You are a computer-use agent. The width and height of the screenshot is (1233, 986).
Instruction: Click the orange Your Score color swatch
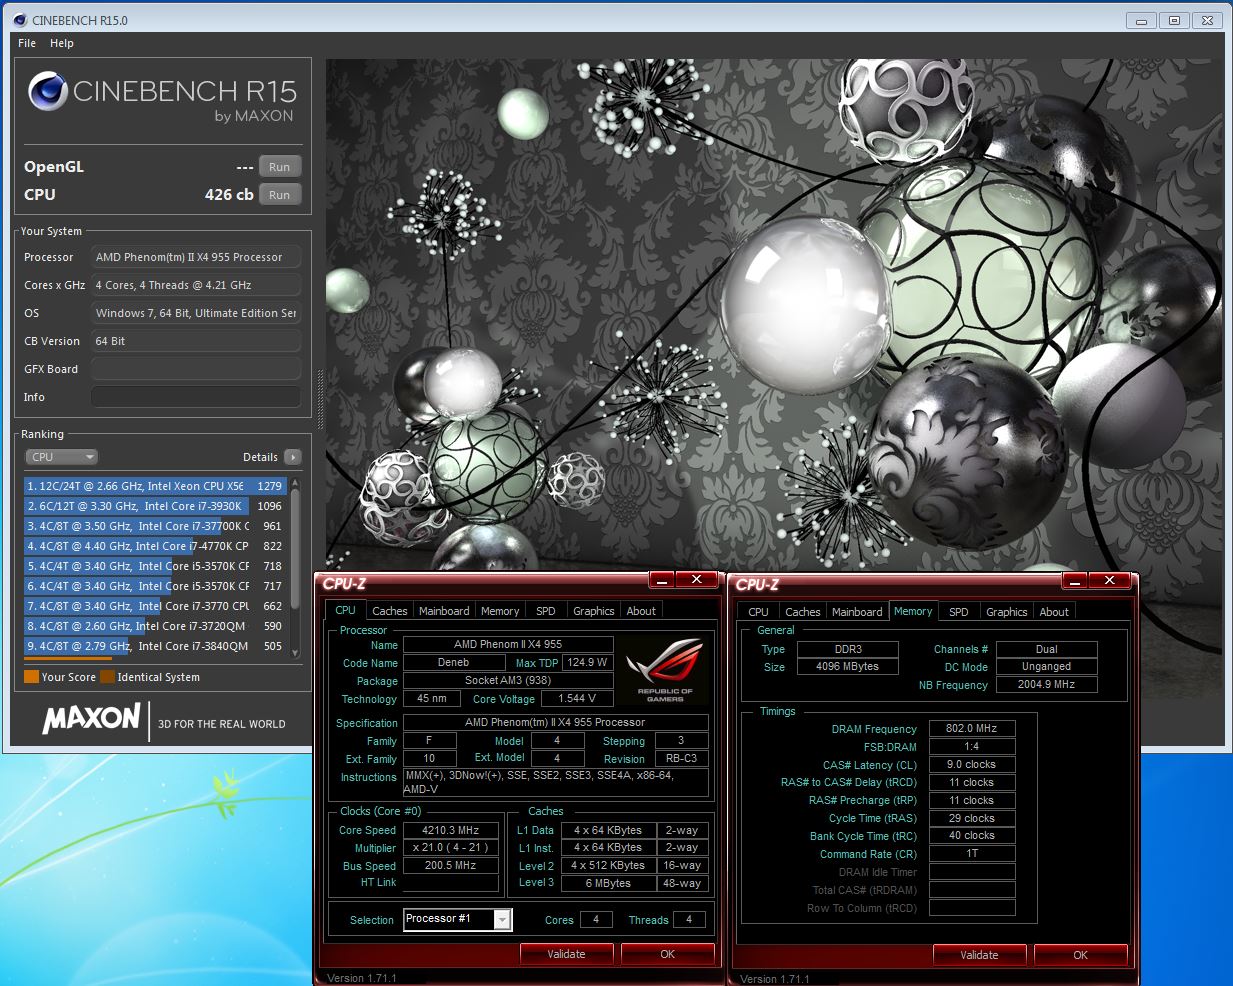tap(31, 677)
